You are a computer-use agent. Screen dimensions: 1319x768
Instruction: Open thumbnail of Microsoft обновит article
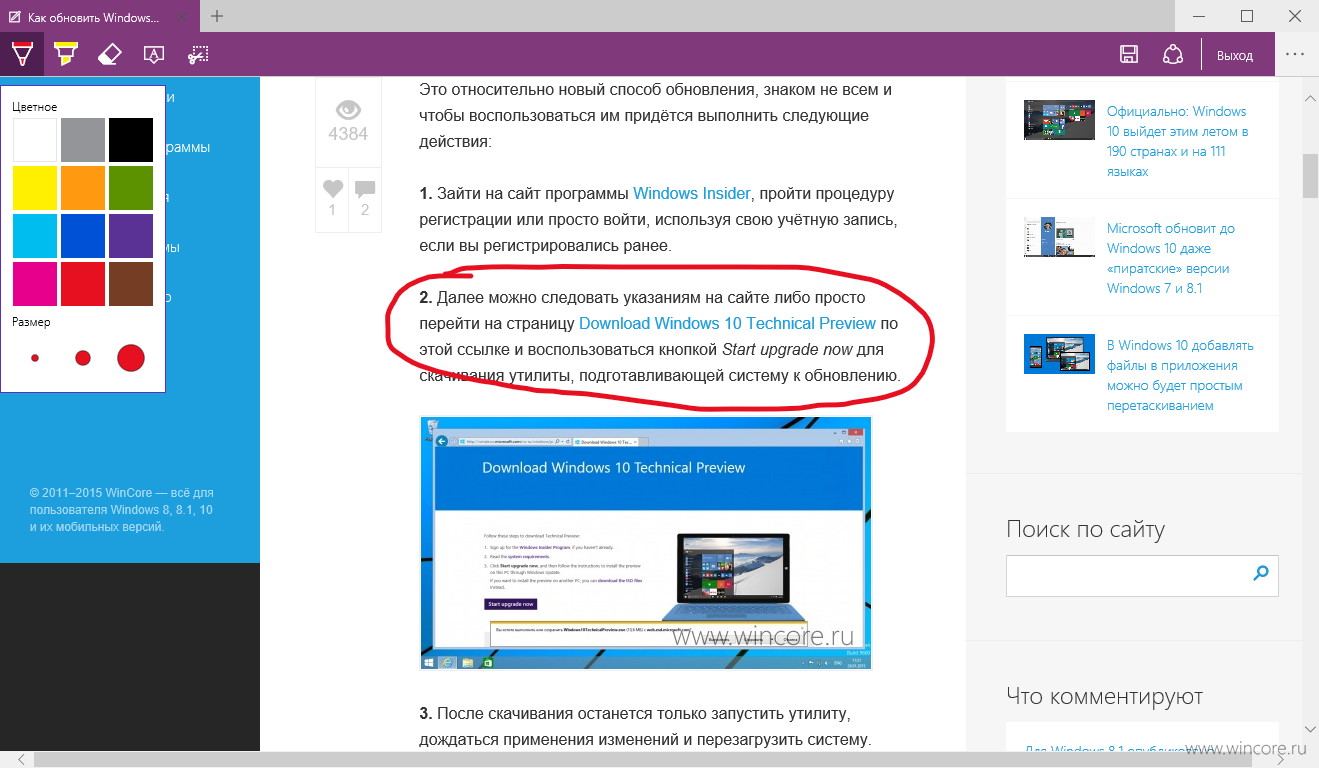click(1059, 236)
